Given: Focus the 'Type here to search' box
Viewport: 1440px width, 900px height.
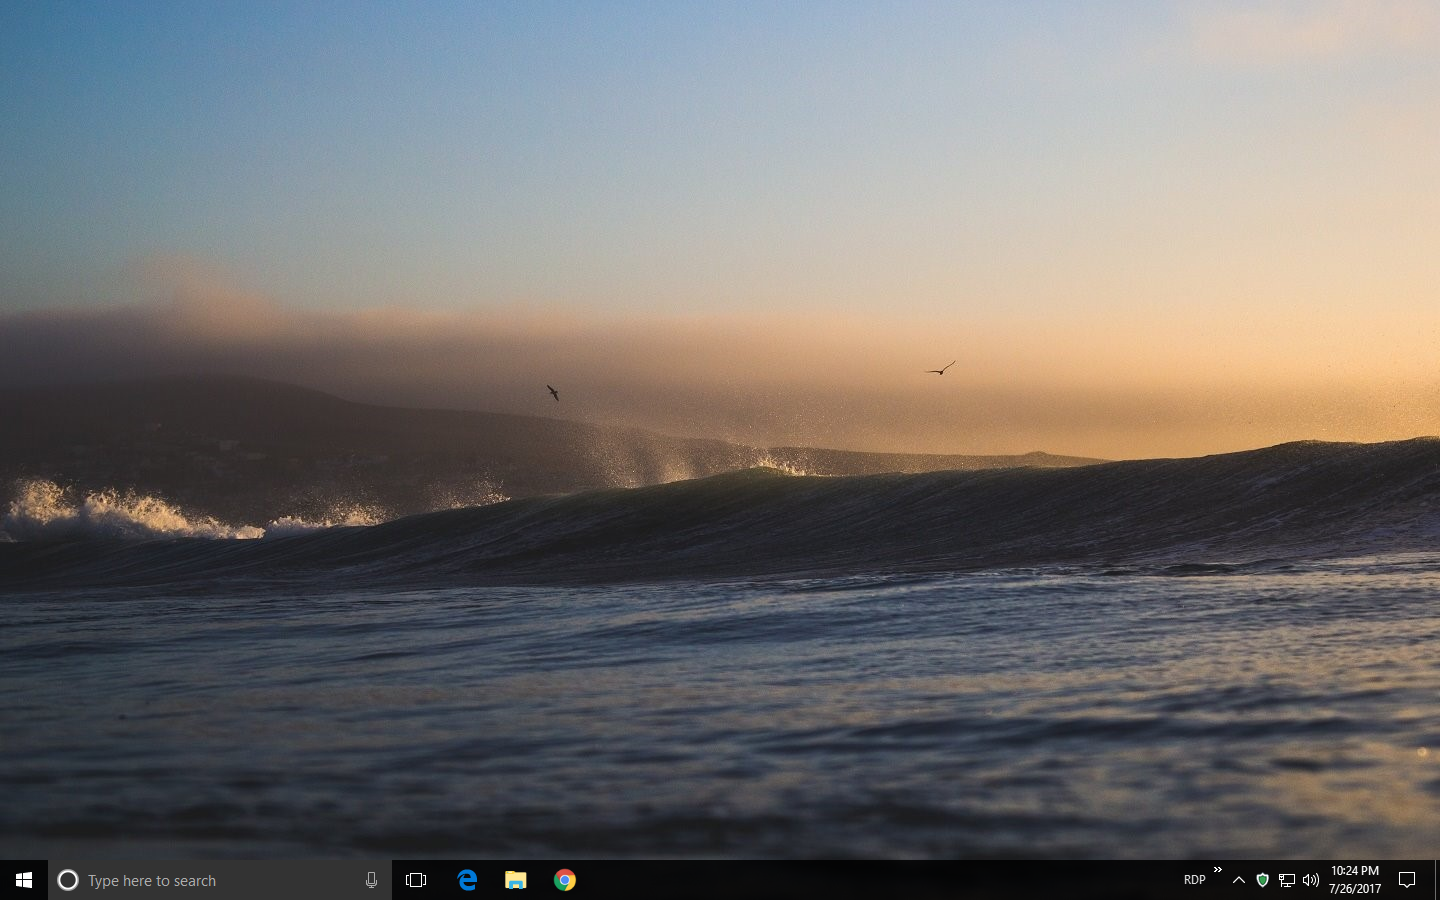Looking at the screenshot, I should (x=220, y=880).
